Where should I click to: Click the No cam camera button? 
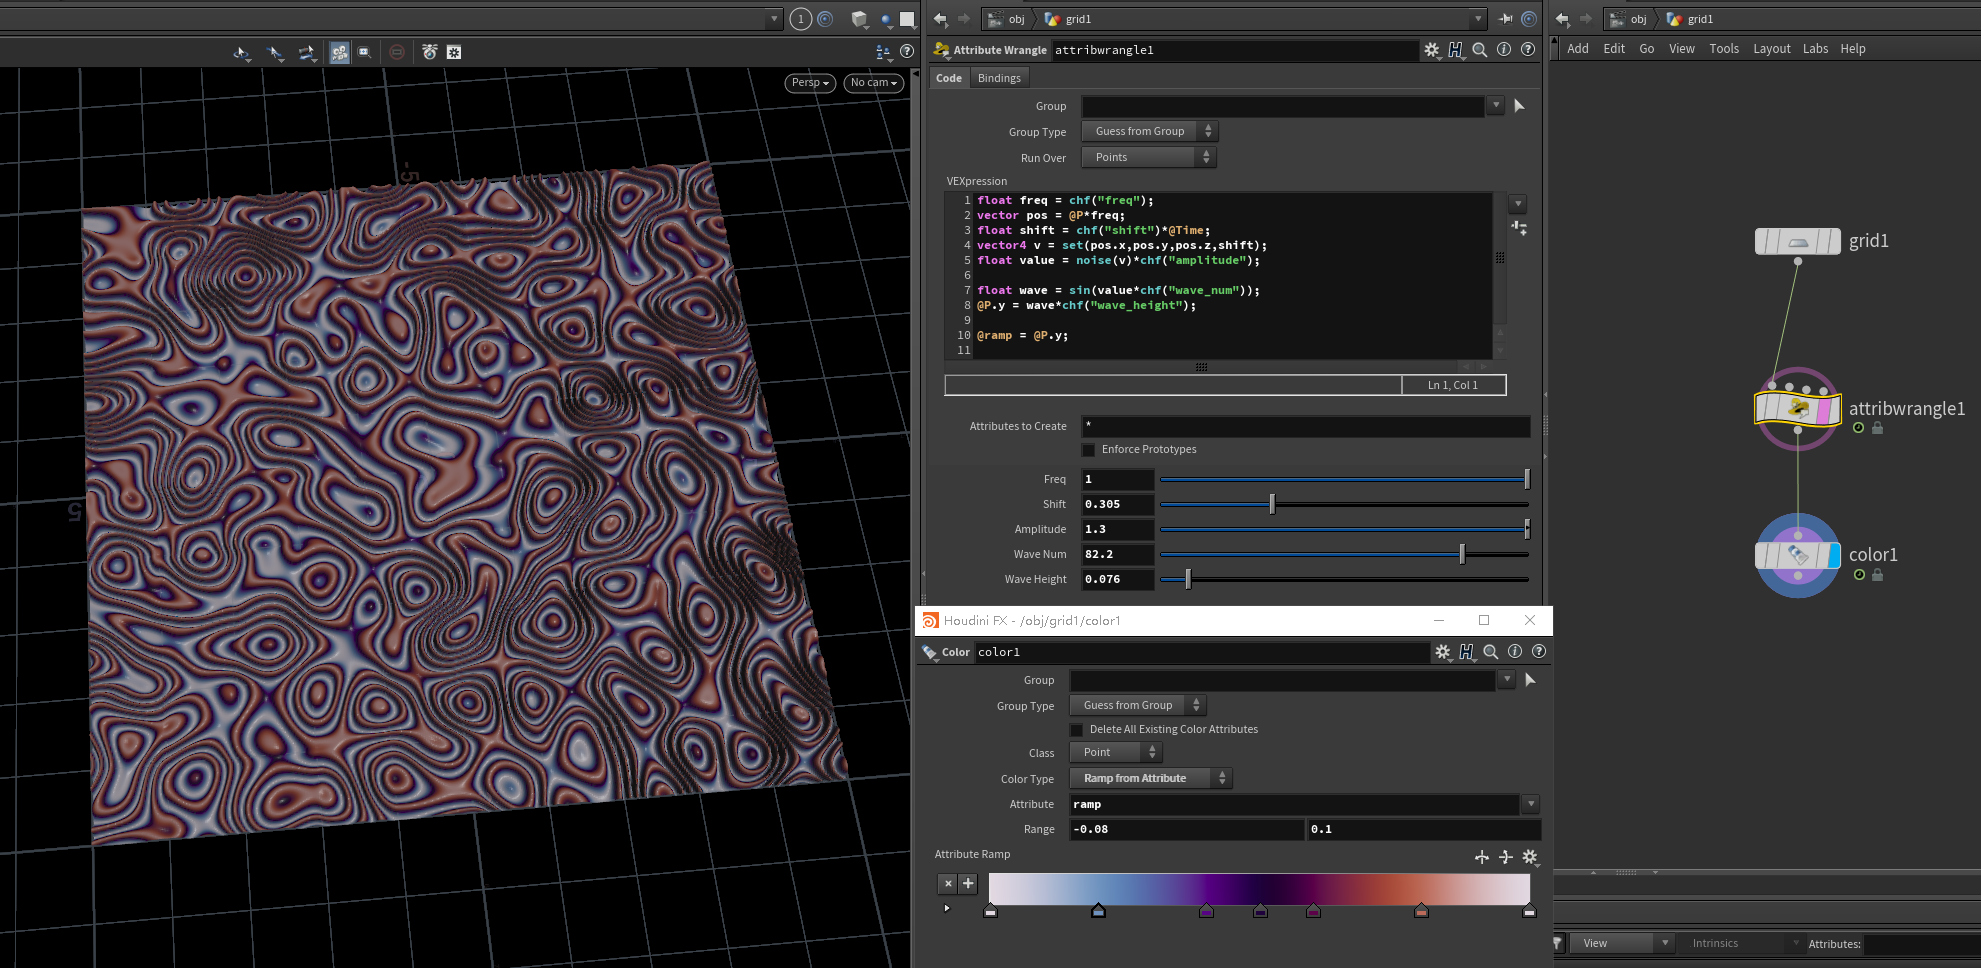873,83
